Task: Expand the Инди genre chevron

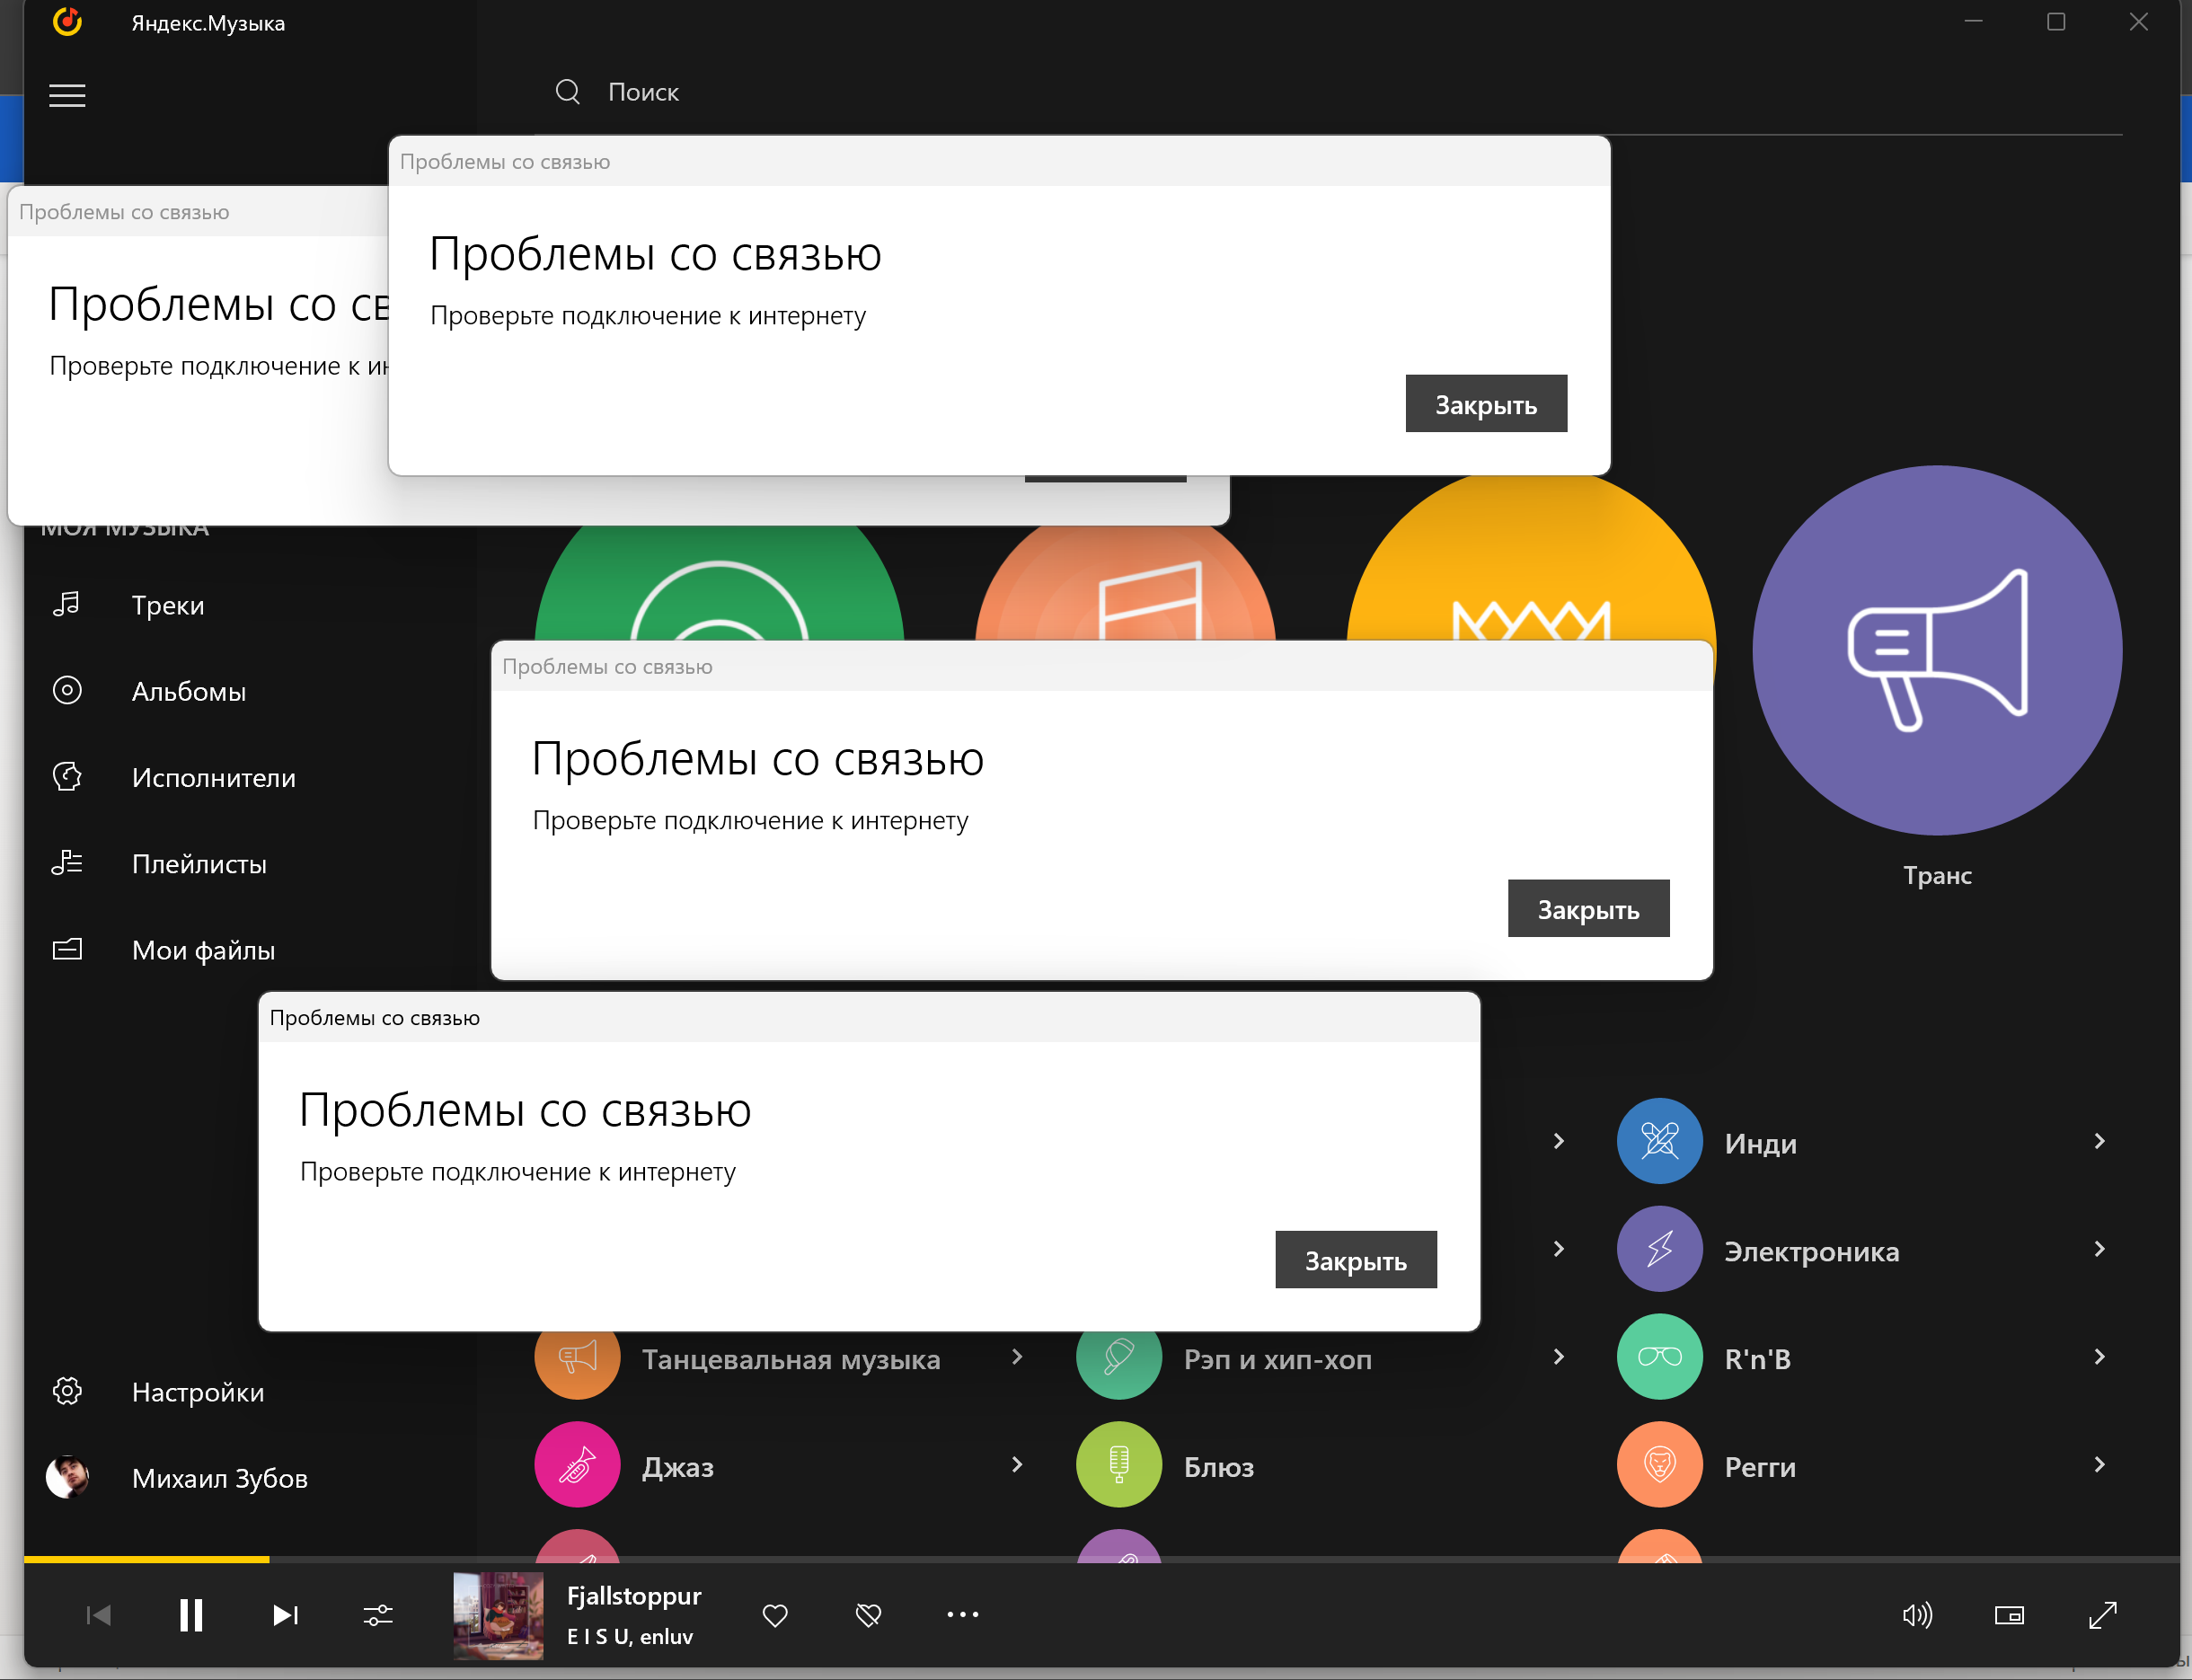Action: 2099,1141
